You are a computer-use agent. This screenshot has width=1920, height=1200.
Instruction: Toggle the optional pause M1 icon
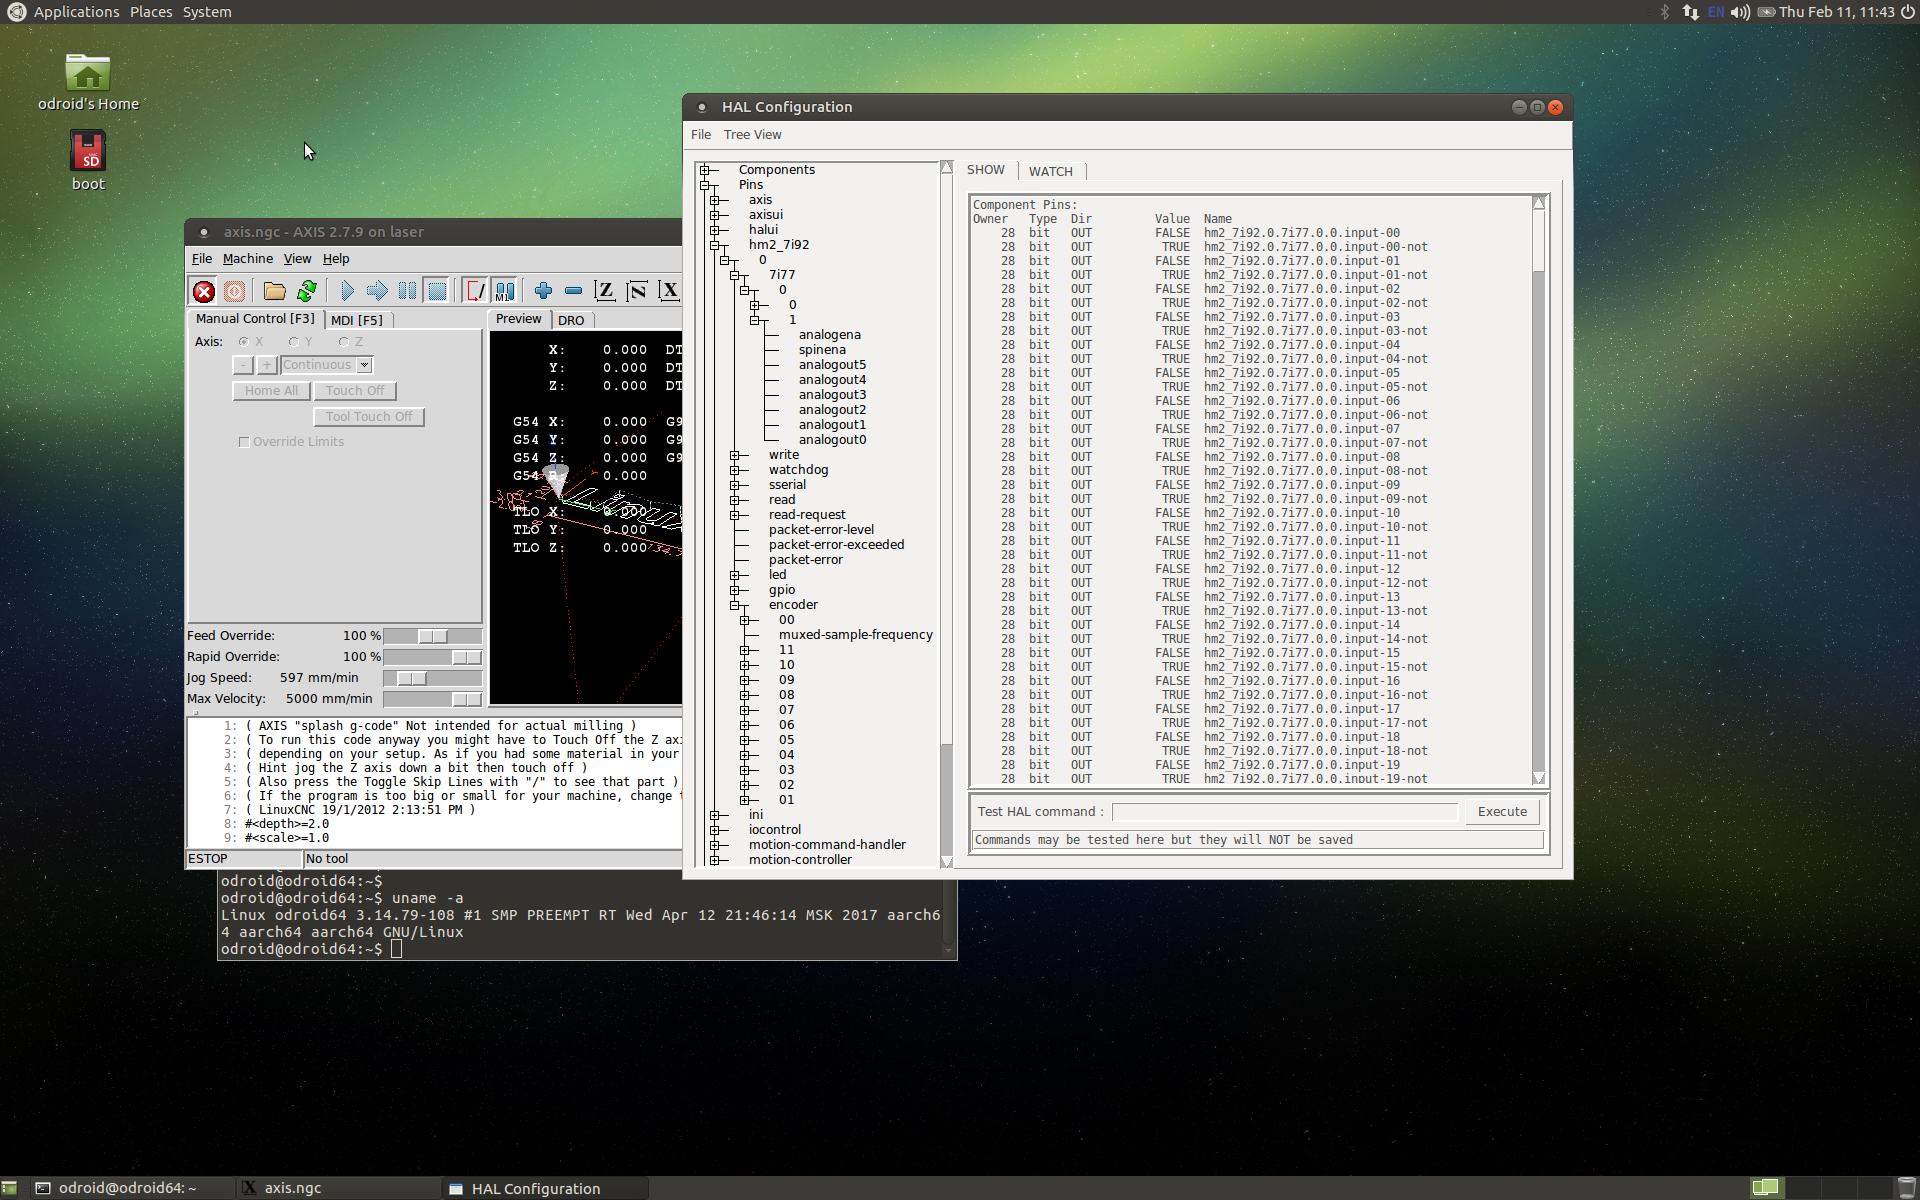[505, 291]
